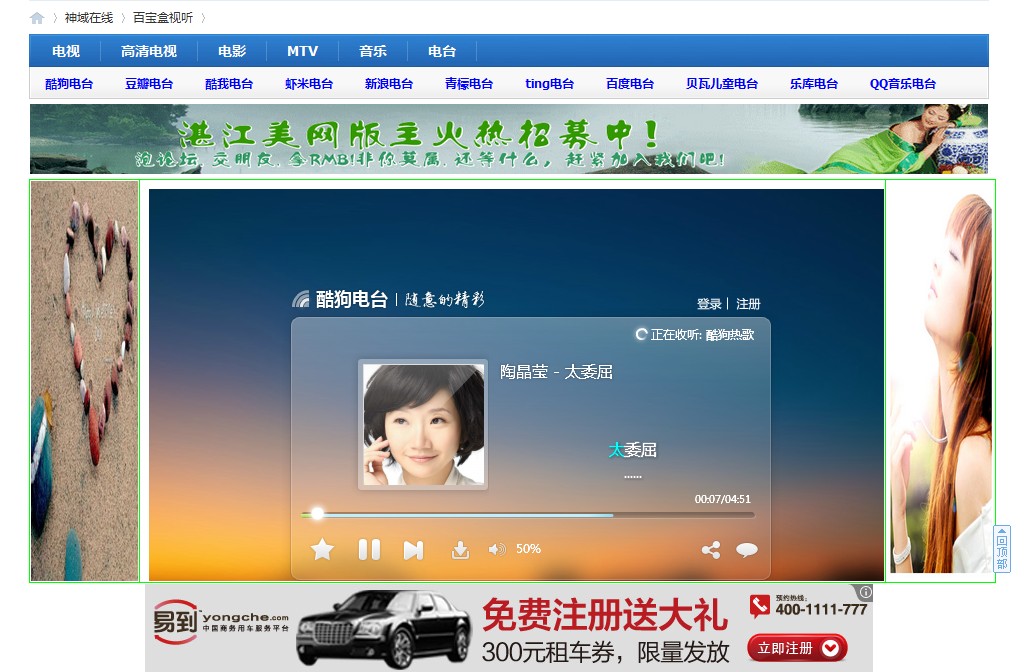Pause the currently playing song

[x=368, y=549]
